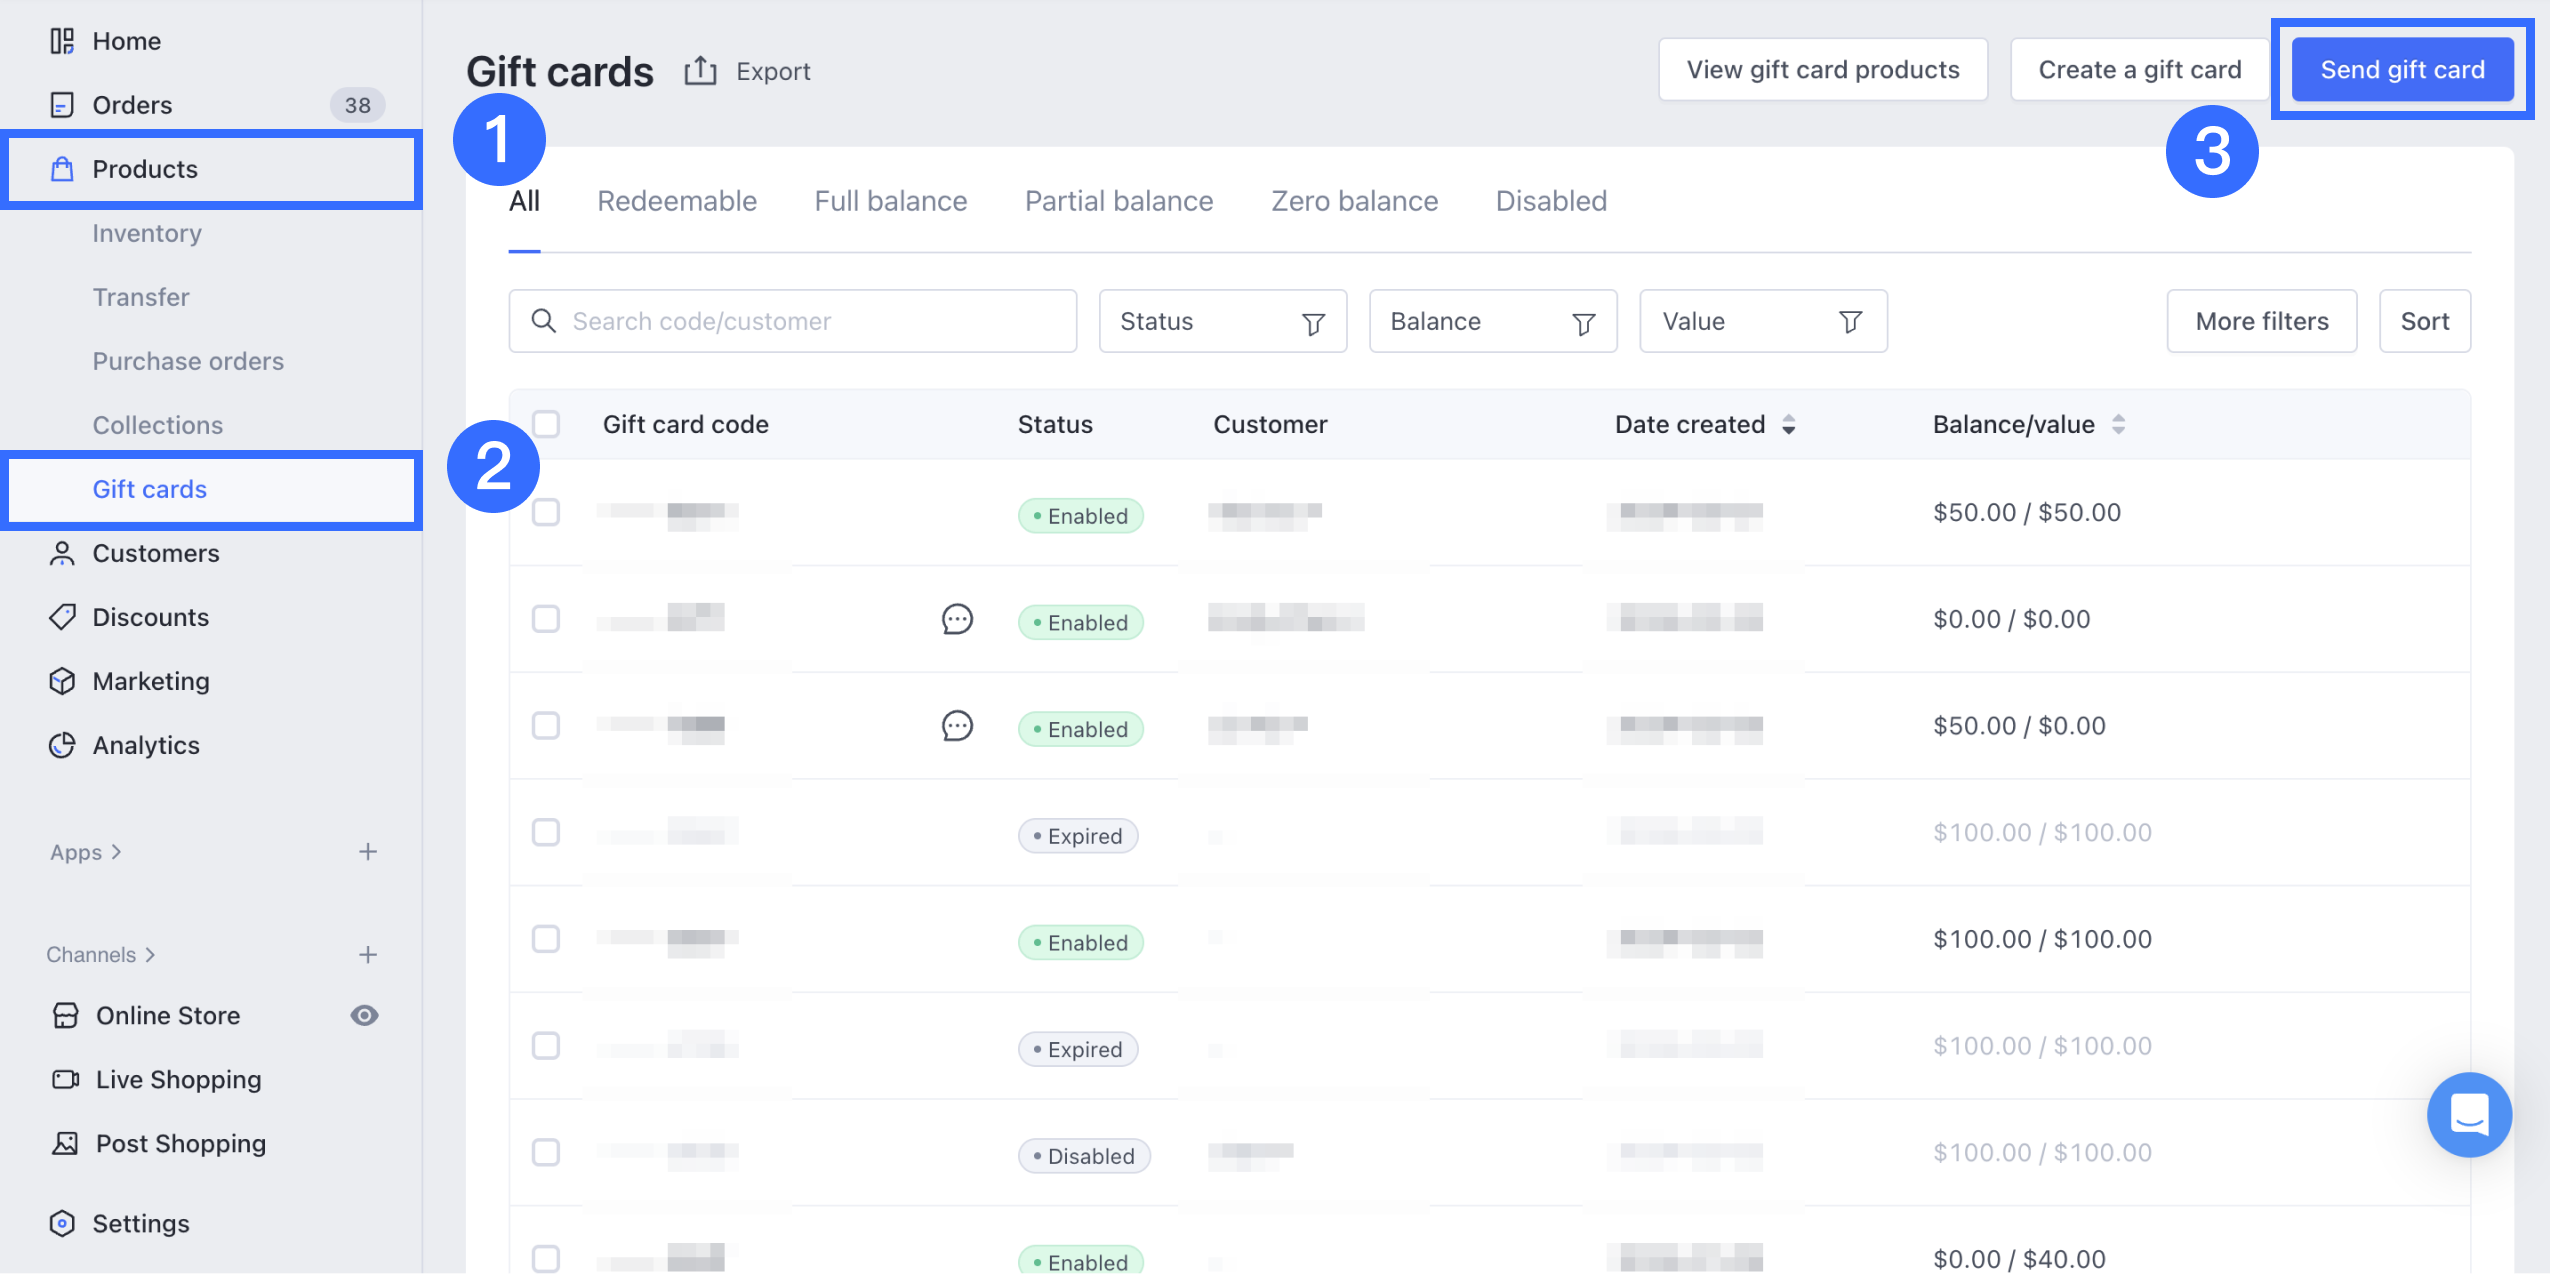Check the first gift card row checkbox

click(546, 512)
